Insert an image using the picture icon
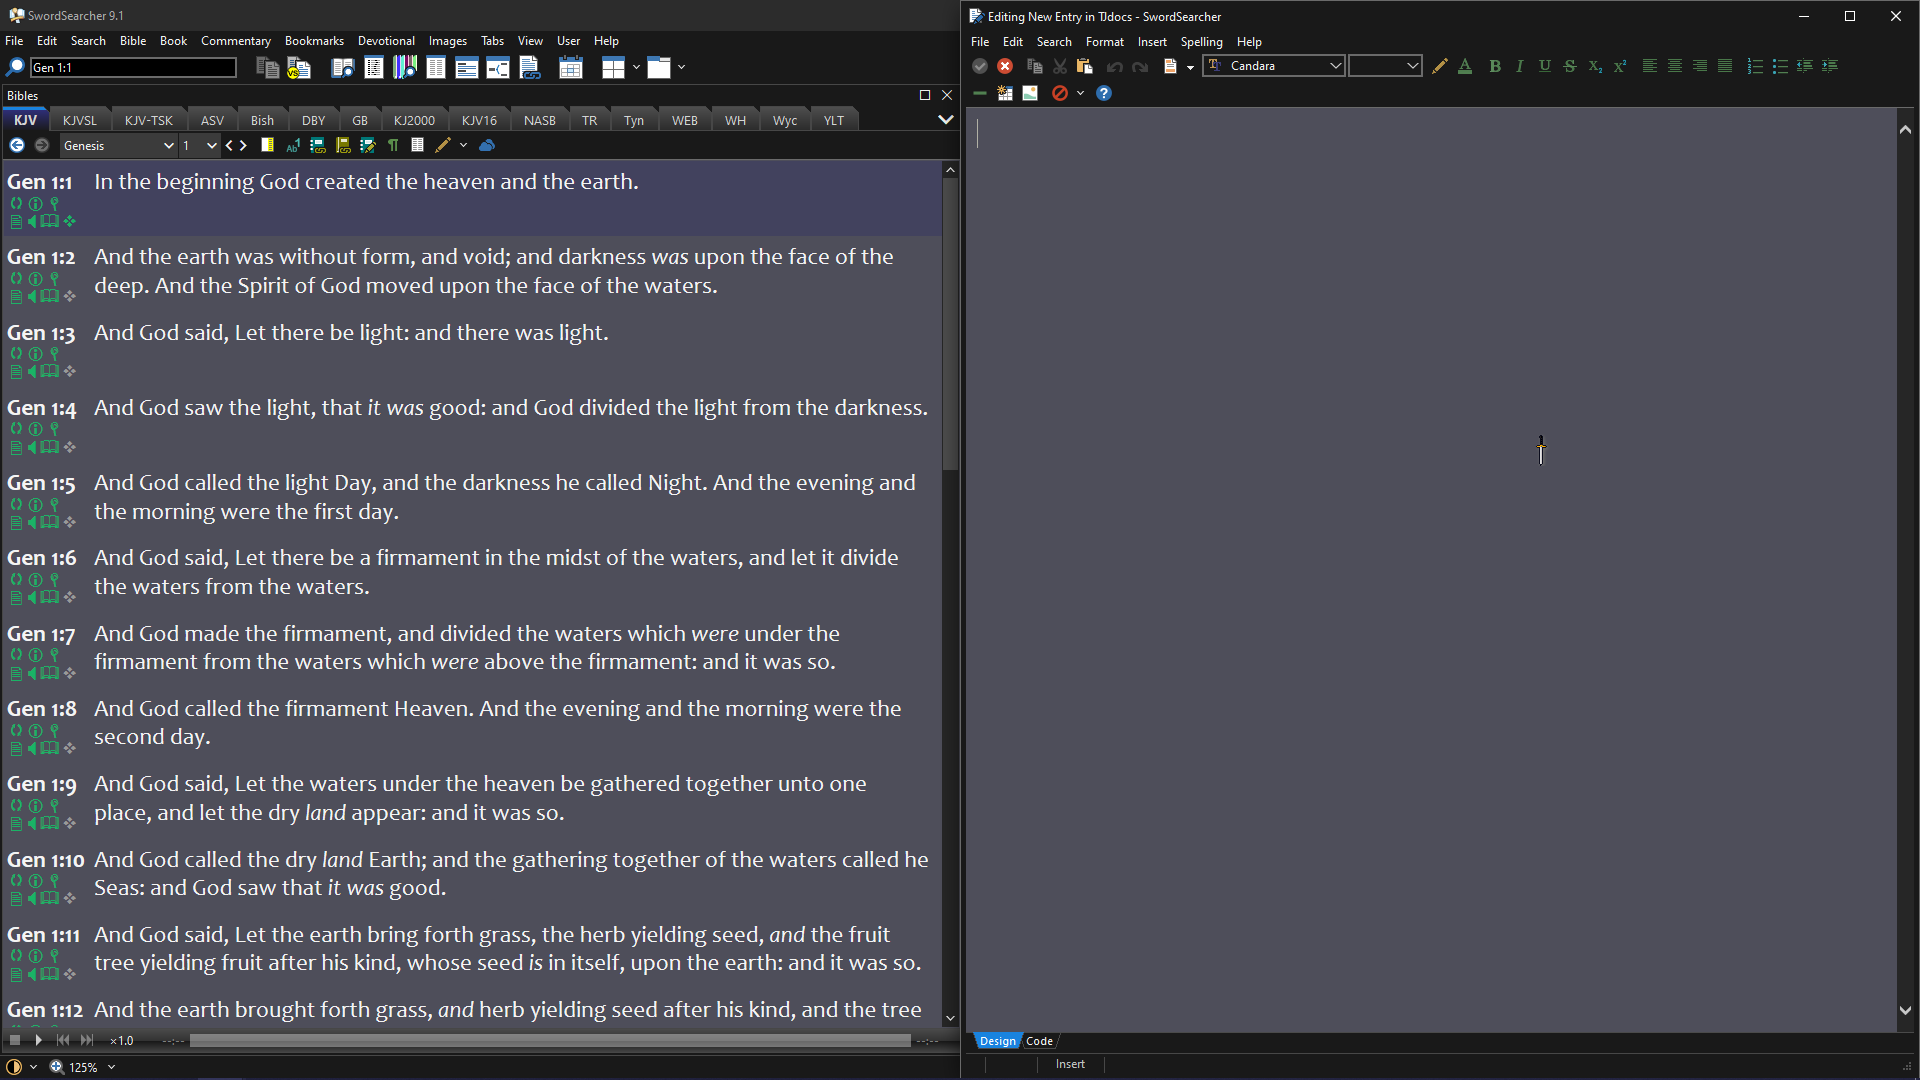This screenshot has width=1920, height=1080. click(1030, 93)
